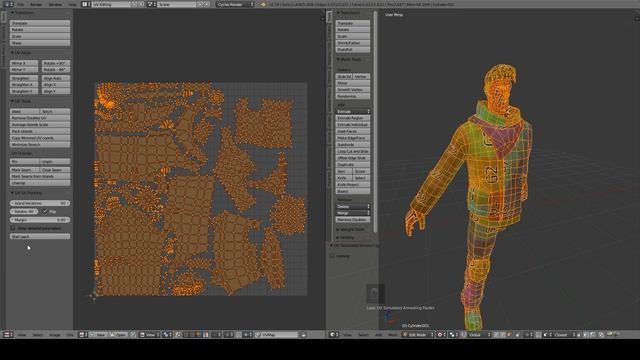Click the Pack Islands button
Viewport: 640px width, 360px height.
coord(40,131)
